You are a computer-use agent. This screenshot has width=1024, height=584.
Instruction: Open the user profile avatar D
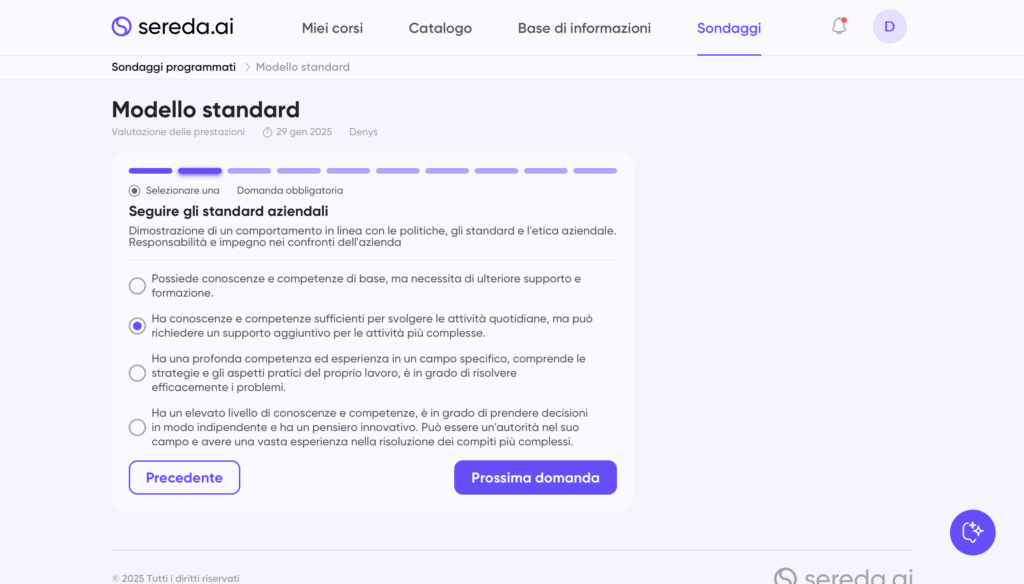pyautogui.click(x=889, y=27)
